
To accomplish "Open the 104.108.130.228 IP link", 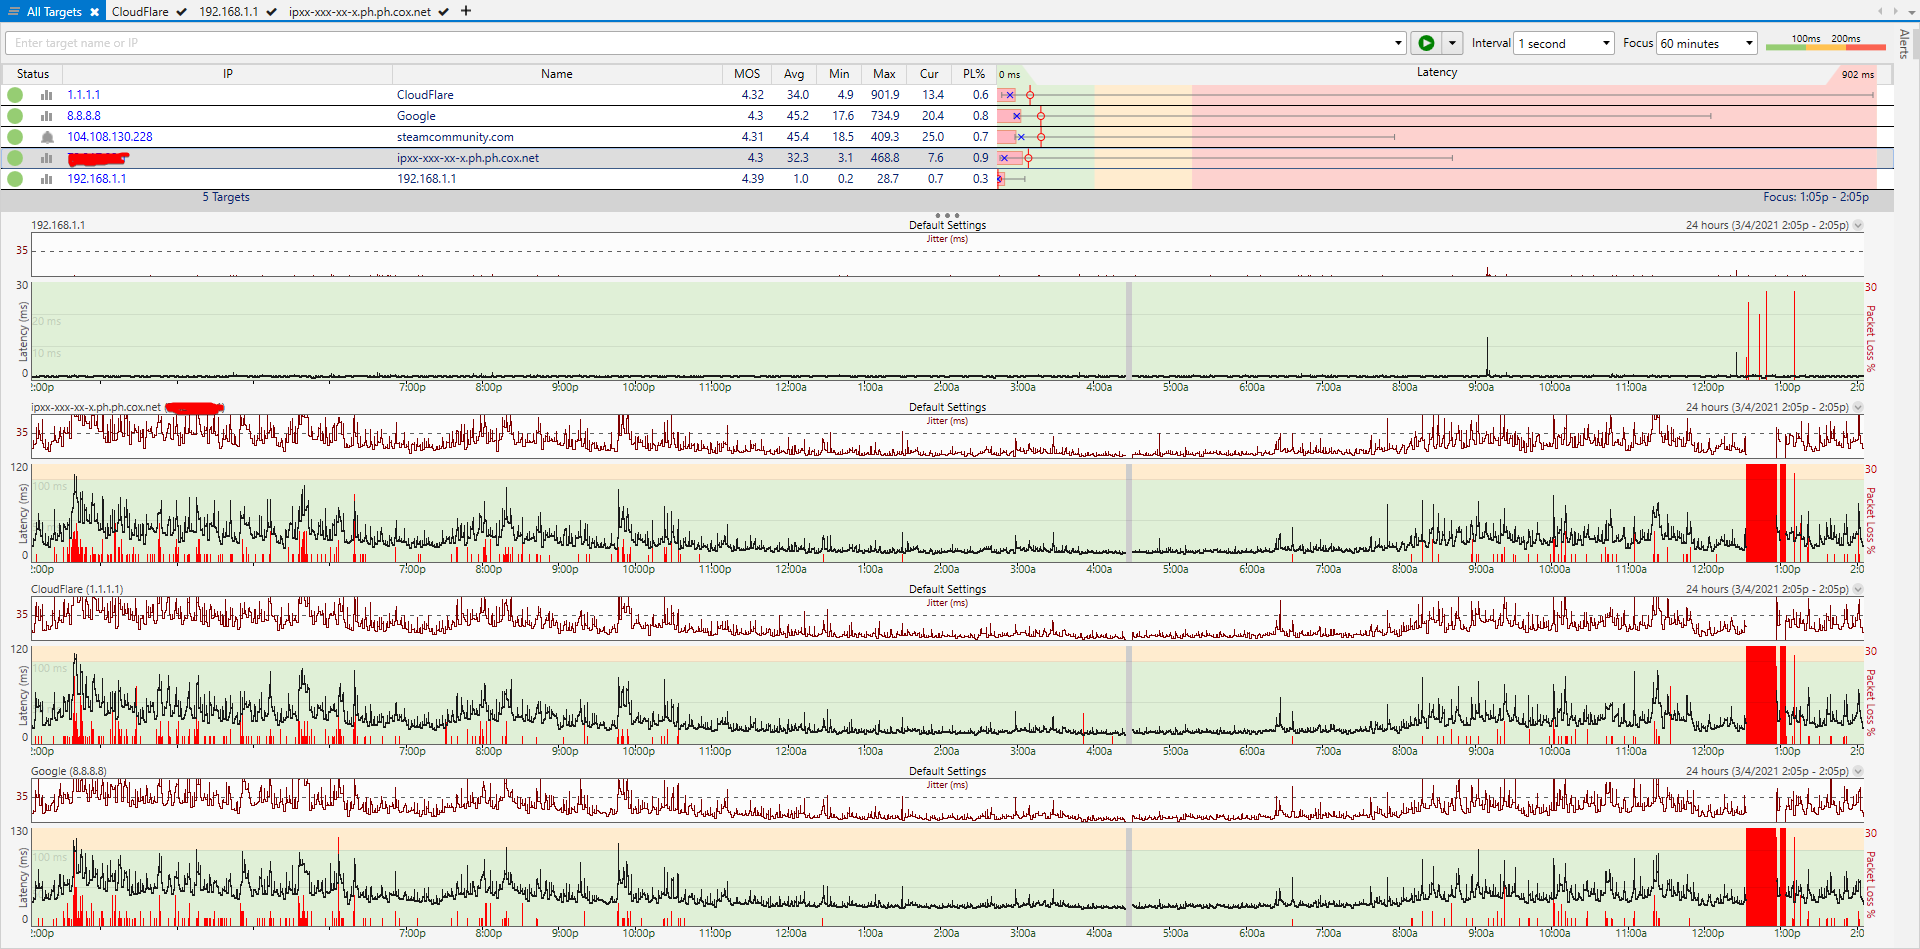I will coord(110,137).
